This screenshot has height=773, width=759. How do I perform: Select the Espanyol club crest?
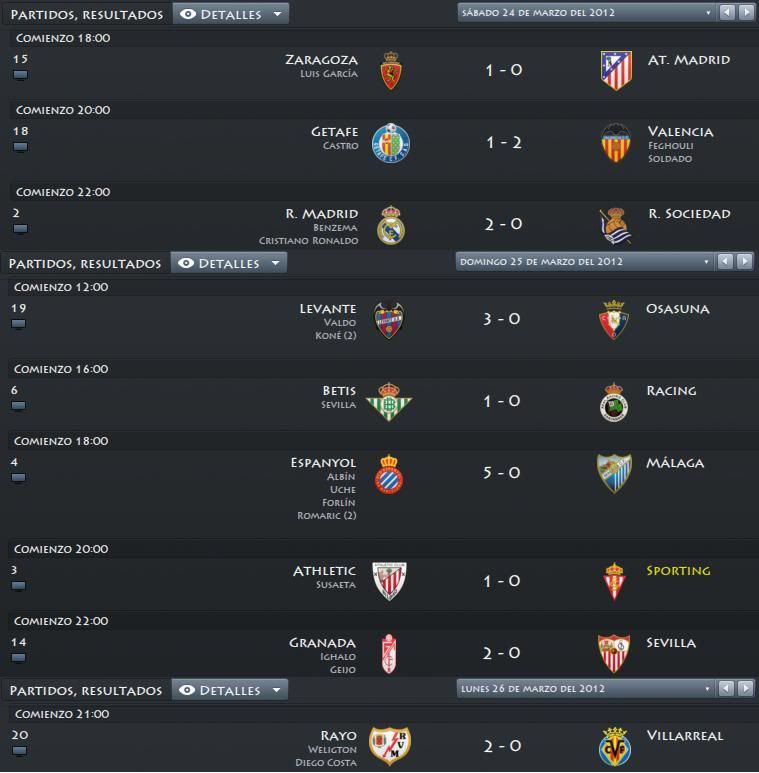389,474
